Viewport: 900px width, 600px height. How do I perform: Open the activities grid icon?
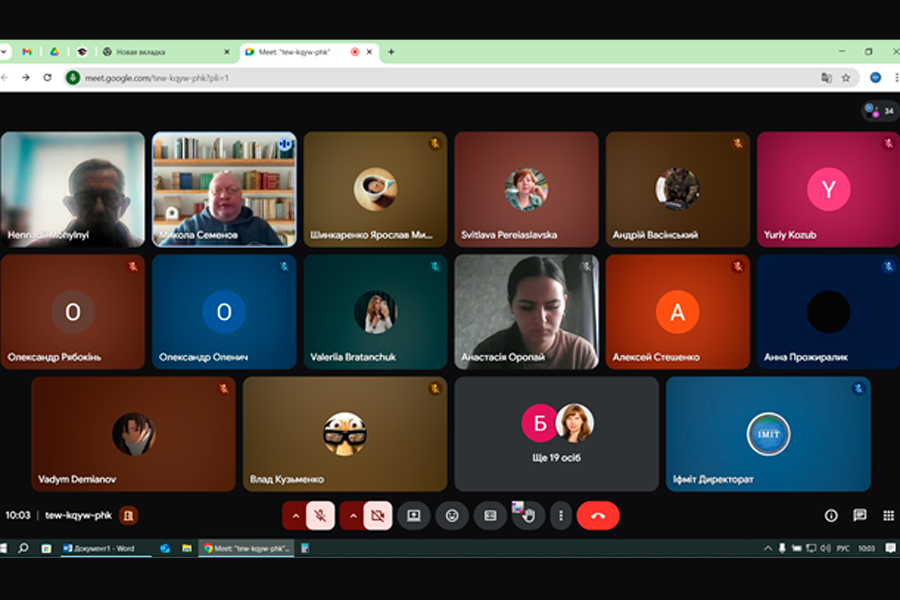pyautogui.click(x=888, y=516)
